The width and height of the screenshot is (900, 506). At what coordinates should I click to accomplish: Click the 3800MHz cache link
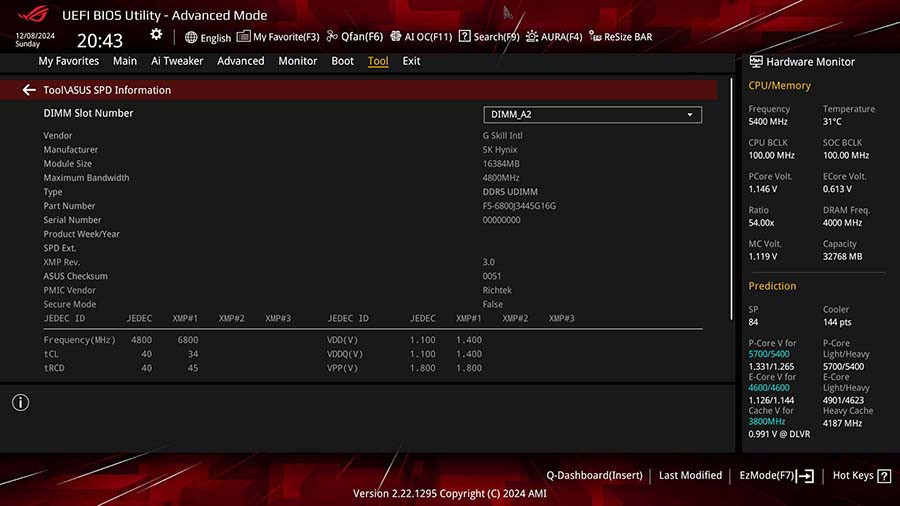766,422
